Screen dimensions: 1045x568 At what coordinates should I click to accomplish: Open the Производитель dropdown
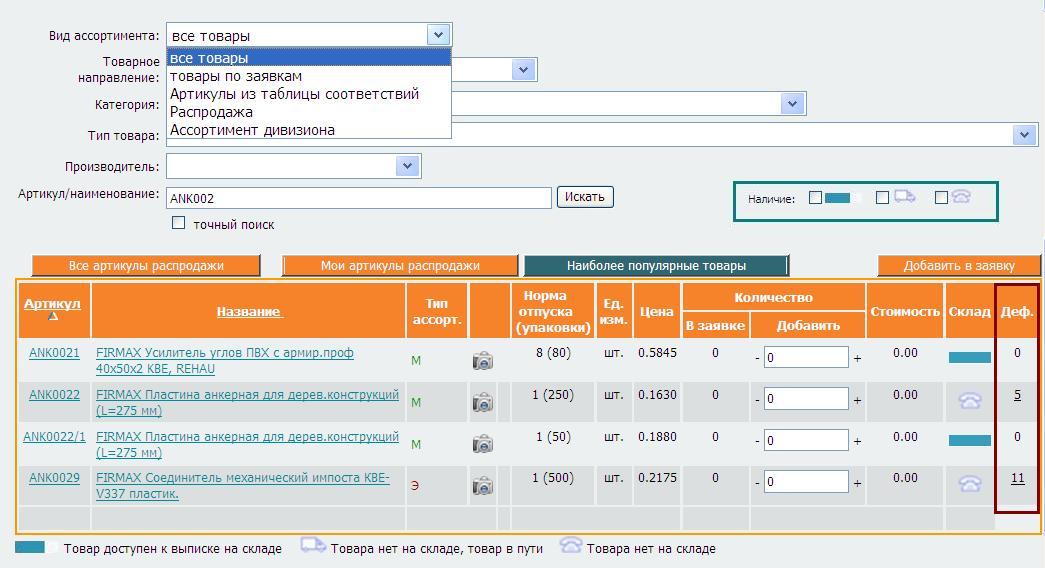406,166
